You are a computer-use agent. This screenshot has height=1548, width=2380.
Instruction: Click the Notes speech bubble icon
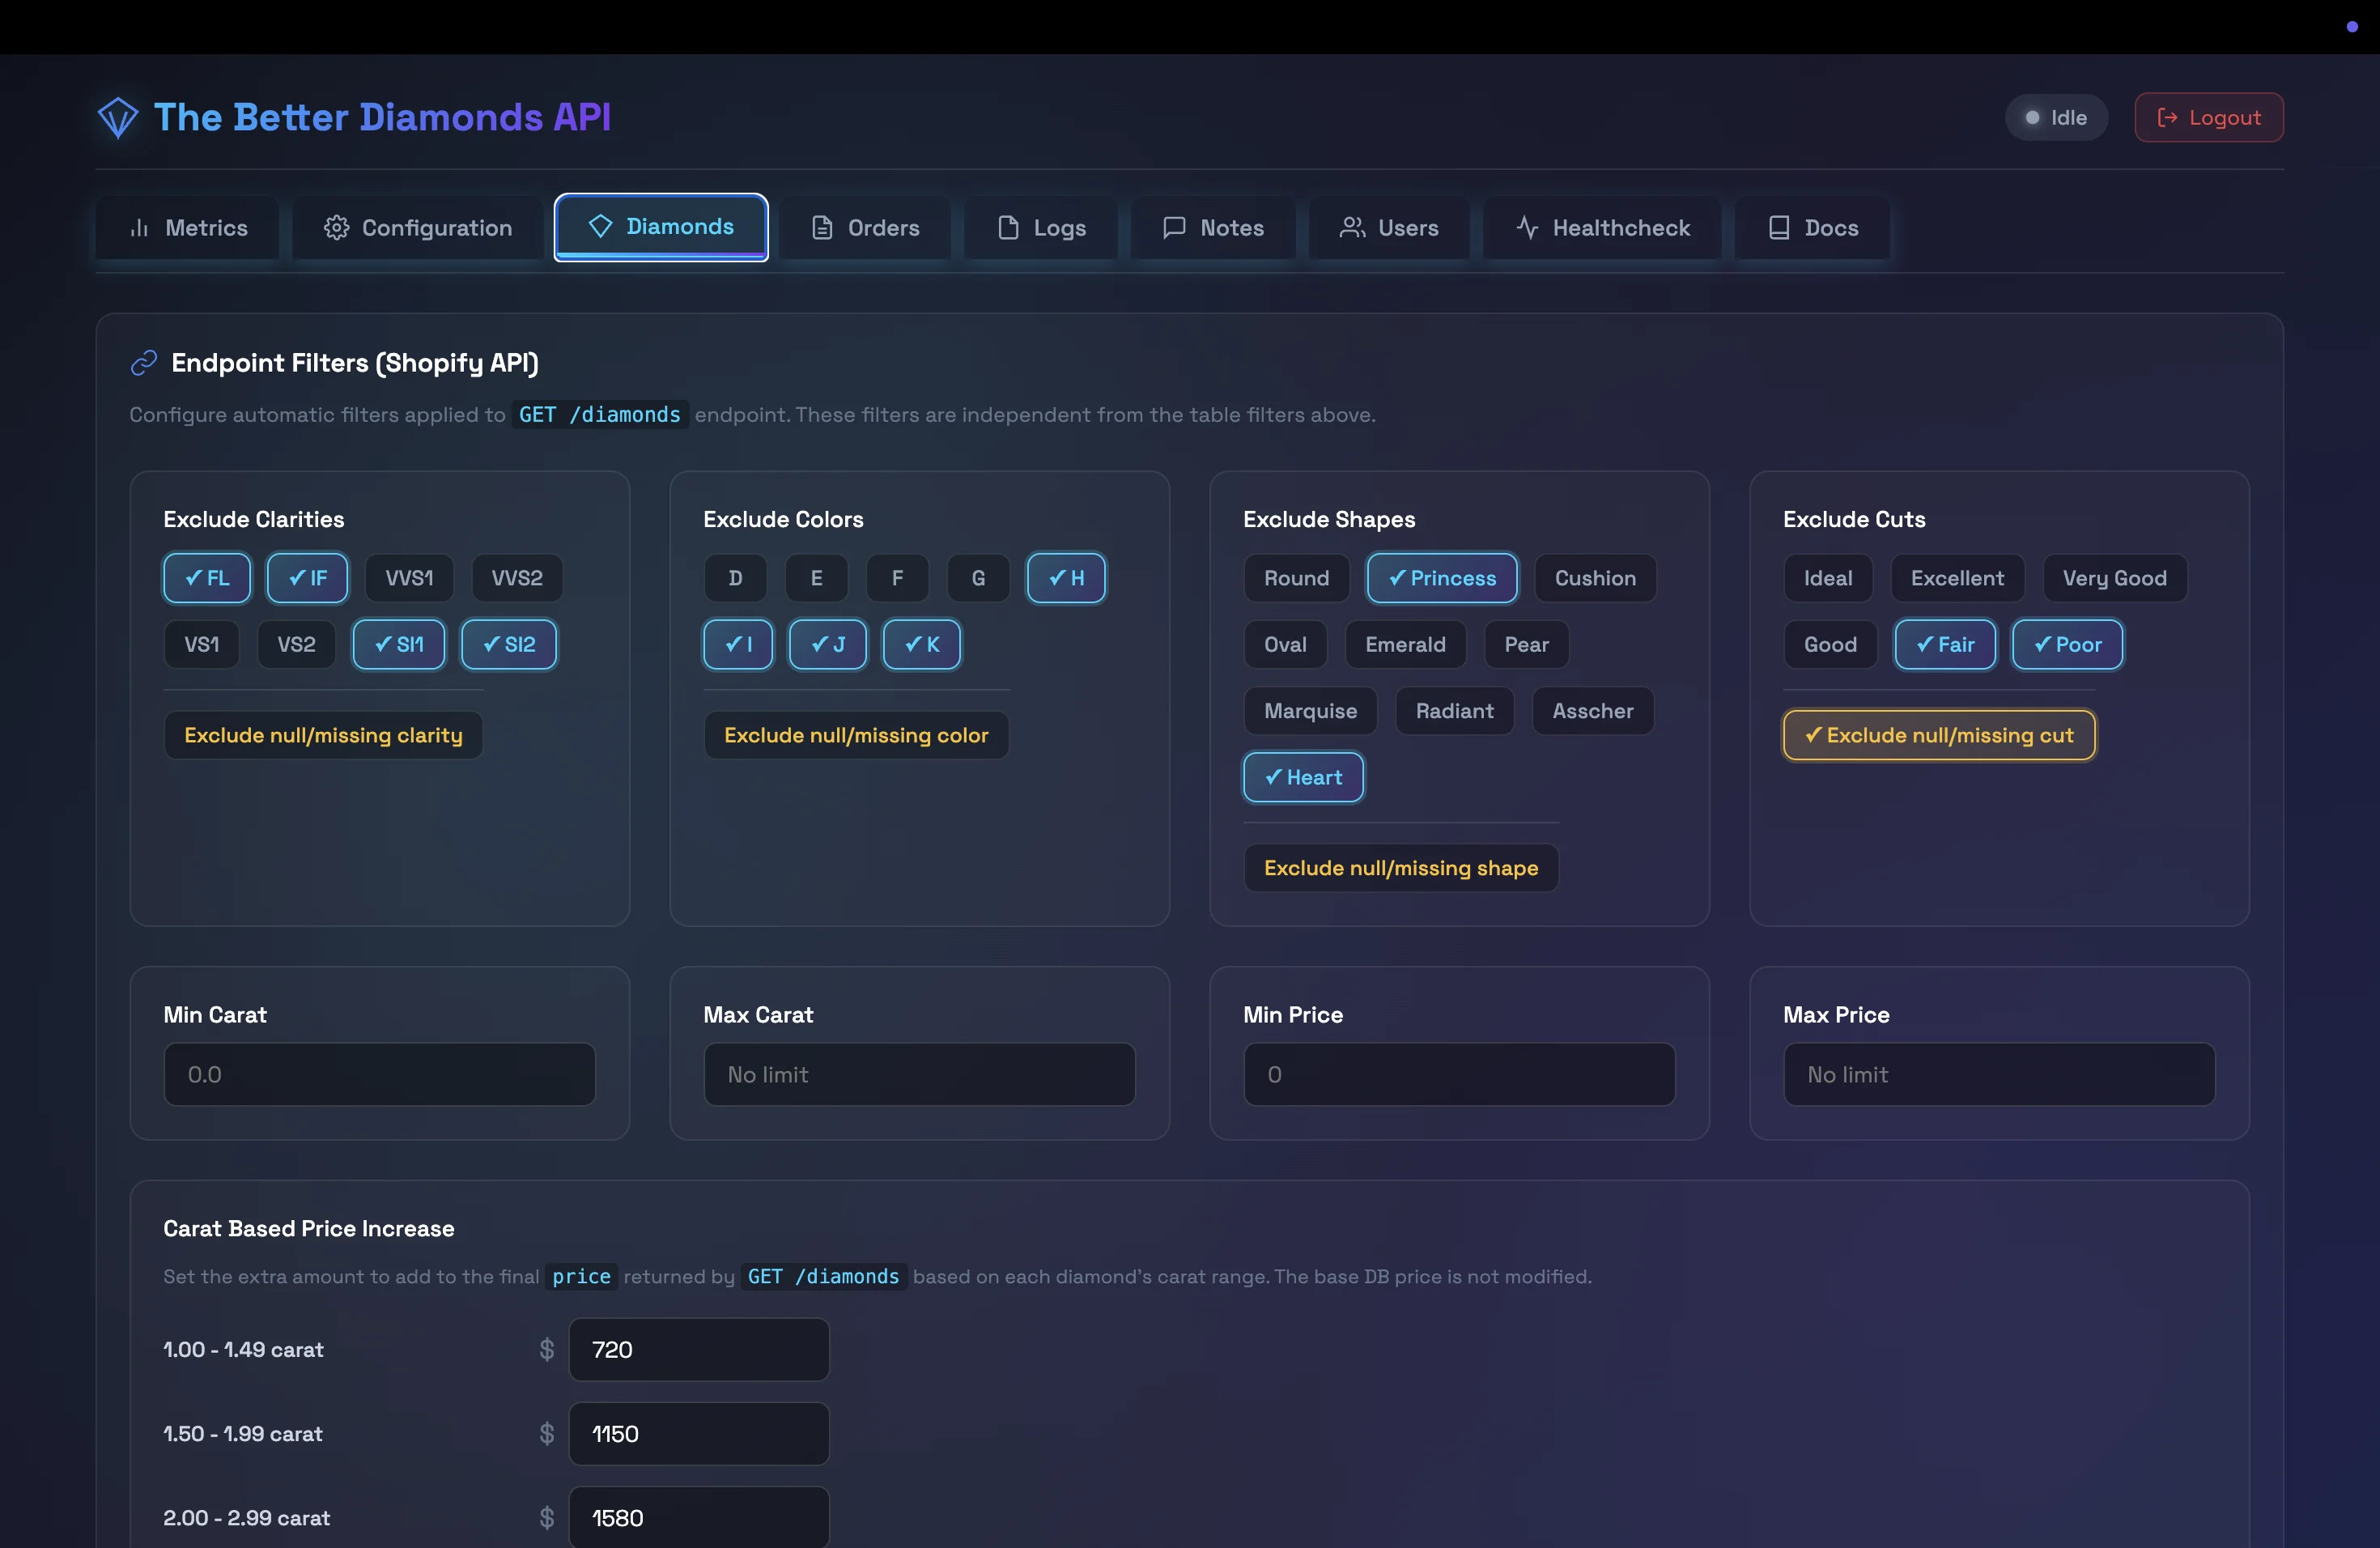[1174, 228]
